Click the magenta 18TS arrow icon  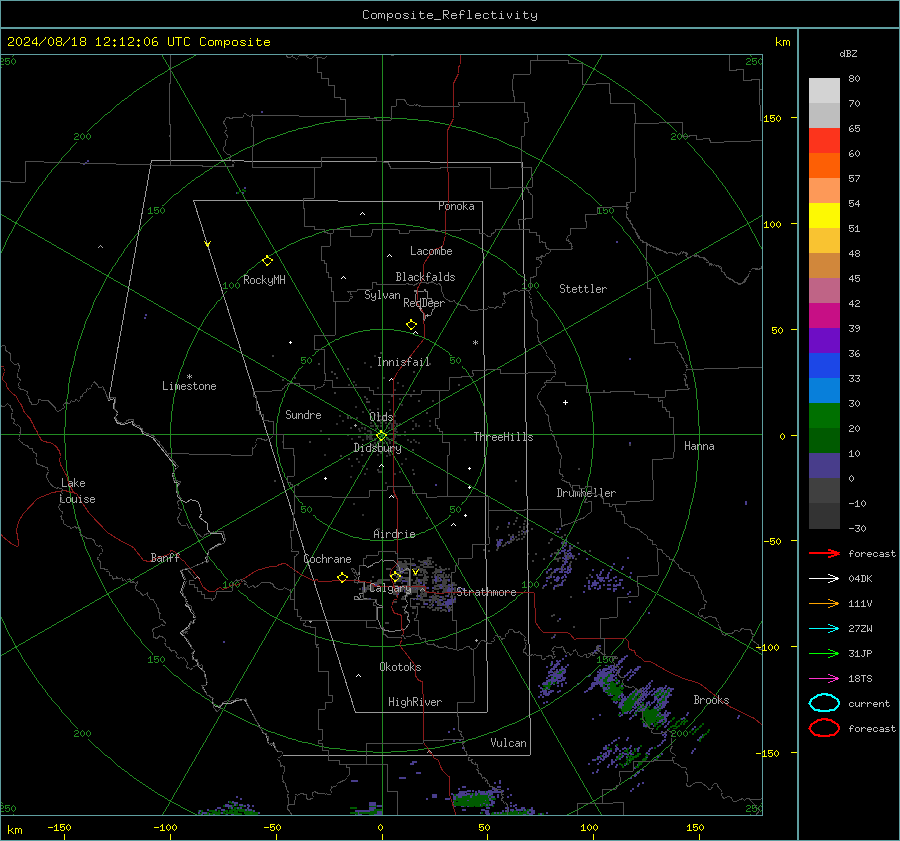pos(824,679)
